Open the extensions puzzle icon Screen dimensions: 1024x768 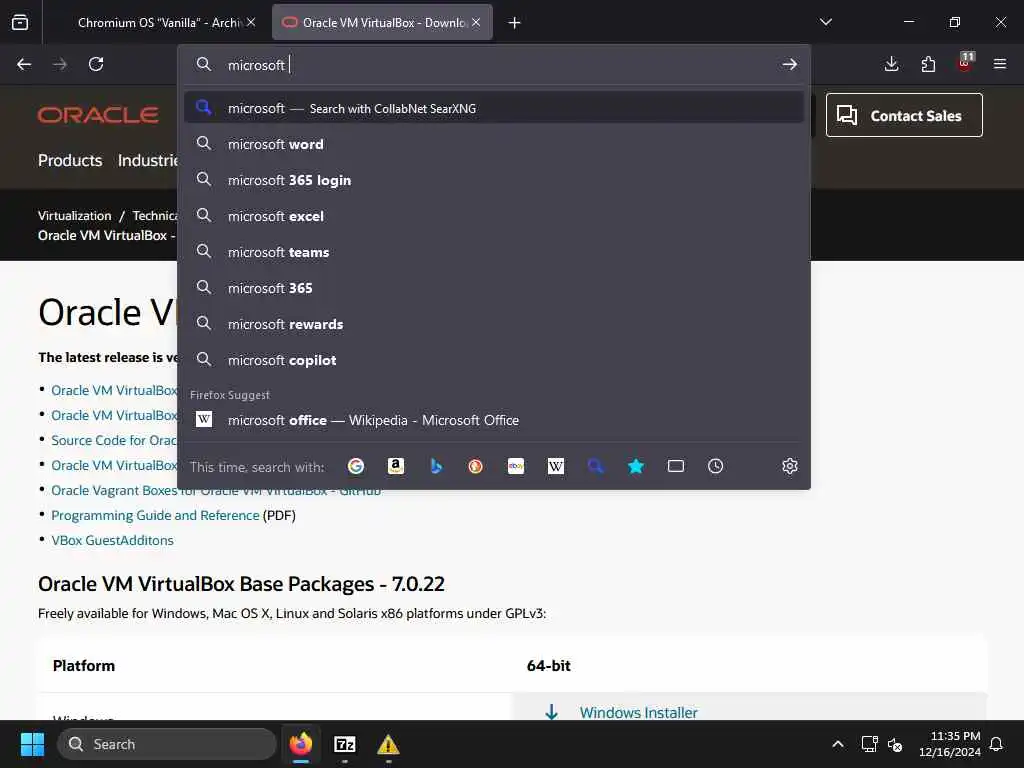[x=928, y=64]
